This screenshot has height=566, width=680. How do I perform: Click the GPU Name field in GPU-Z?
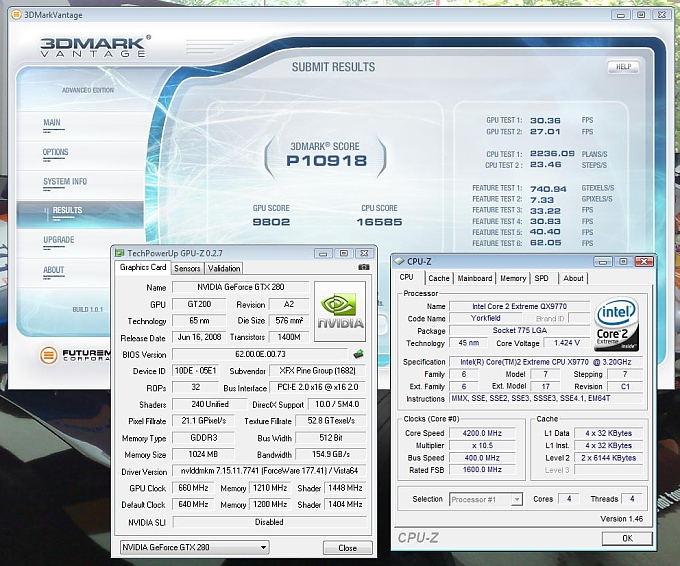click(x=240, y=287)
